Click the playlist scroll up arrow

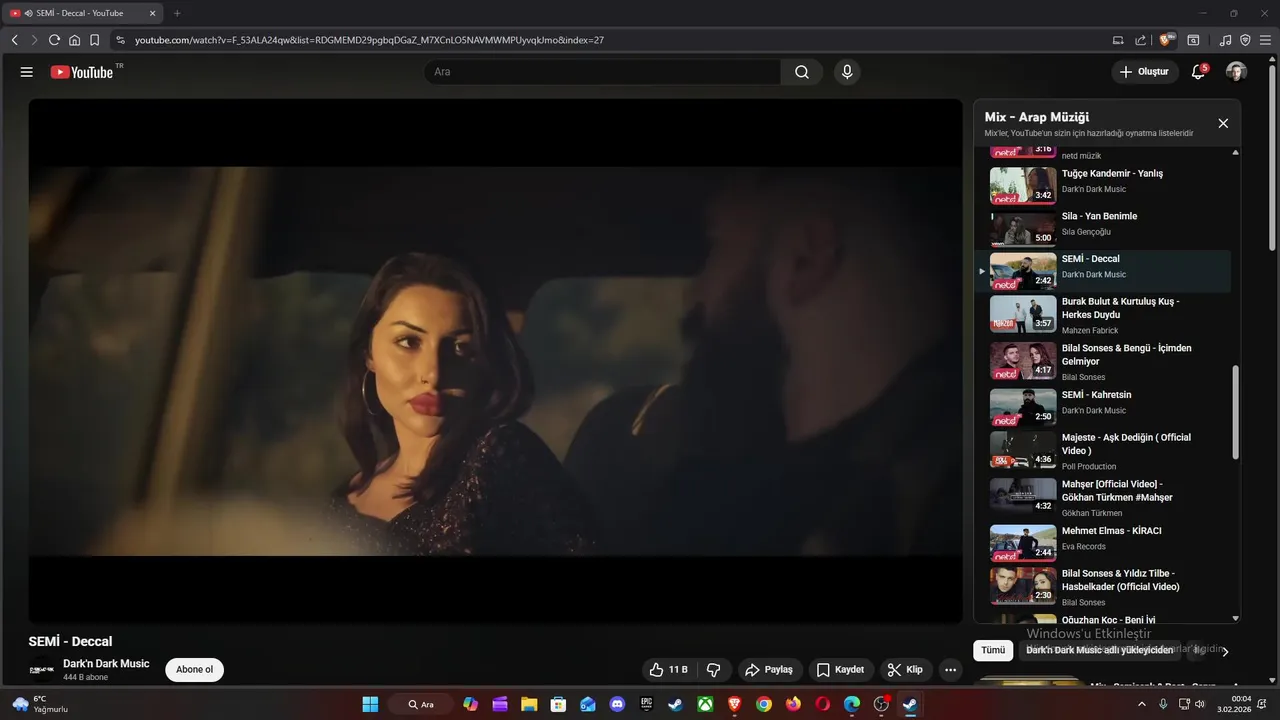(x=1235, y=152)
